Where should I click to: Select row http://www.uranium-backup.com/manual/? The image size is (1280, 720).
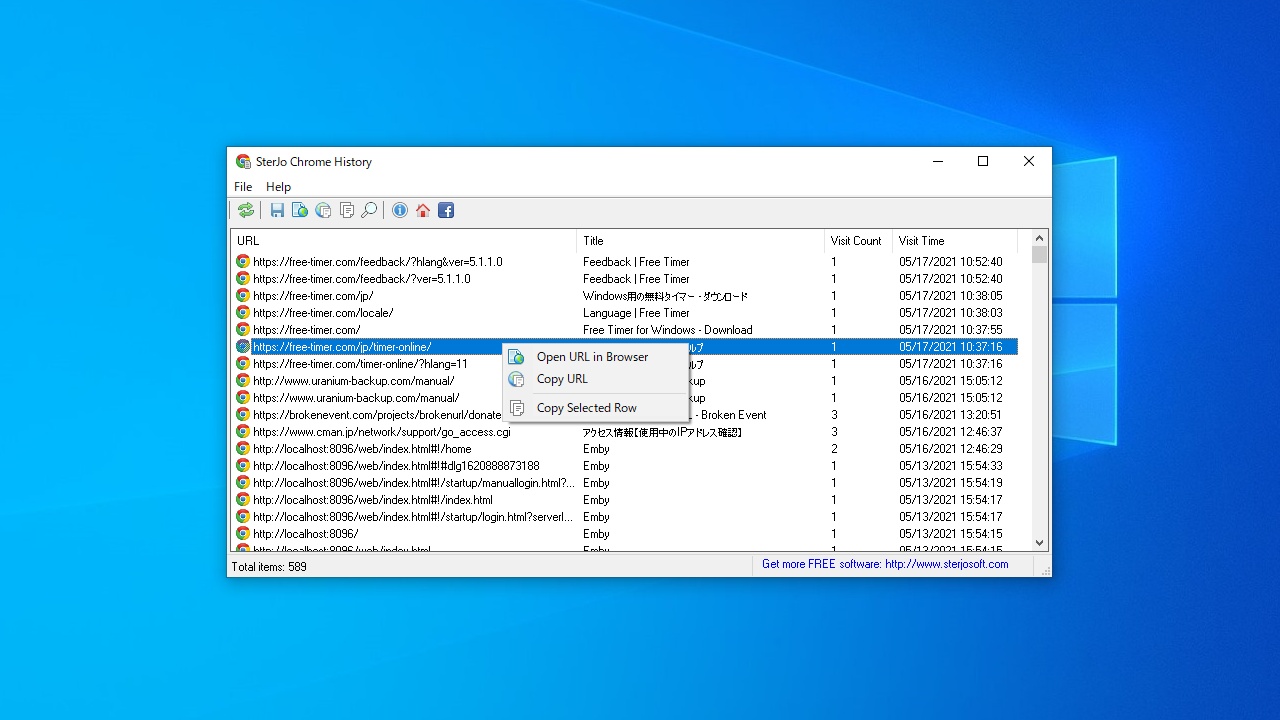(x=625, y=380)
